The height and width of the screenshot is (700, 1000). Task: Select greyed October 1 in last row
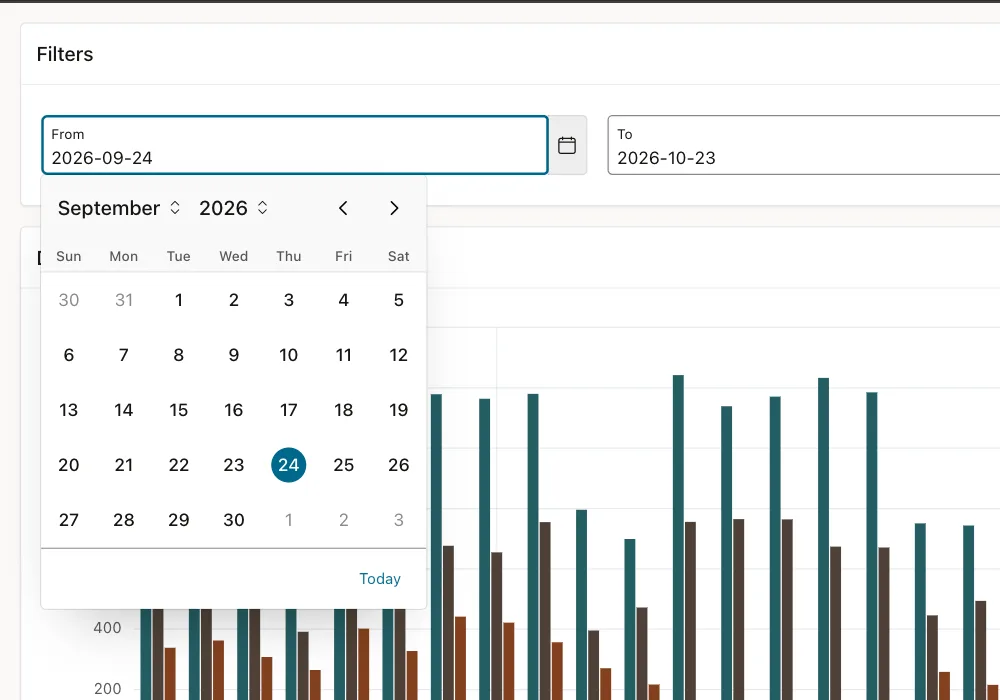(288, 520)
